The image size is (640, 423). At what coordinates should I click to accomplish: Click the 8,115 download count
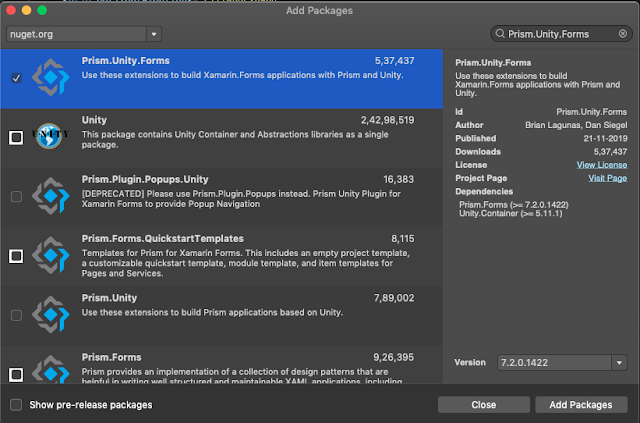tap(402, 238)
